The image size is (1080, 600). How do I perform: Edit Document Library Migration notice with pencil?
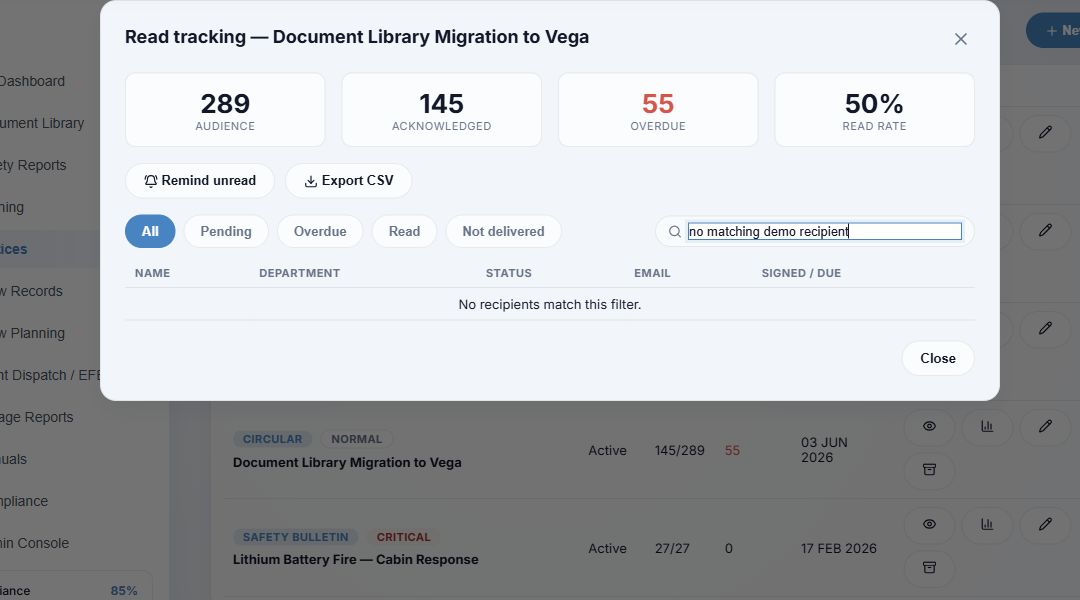pos(1045,426)
